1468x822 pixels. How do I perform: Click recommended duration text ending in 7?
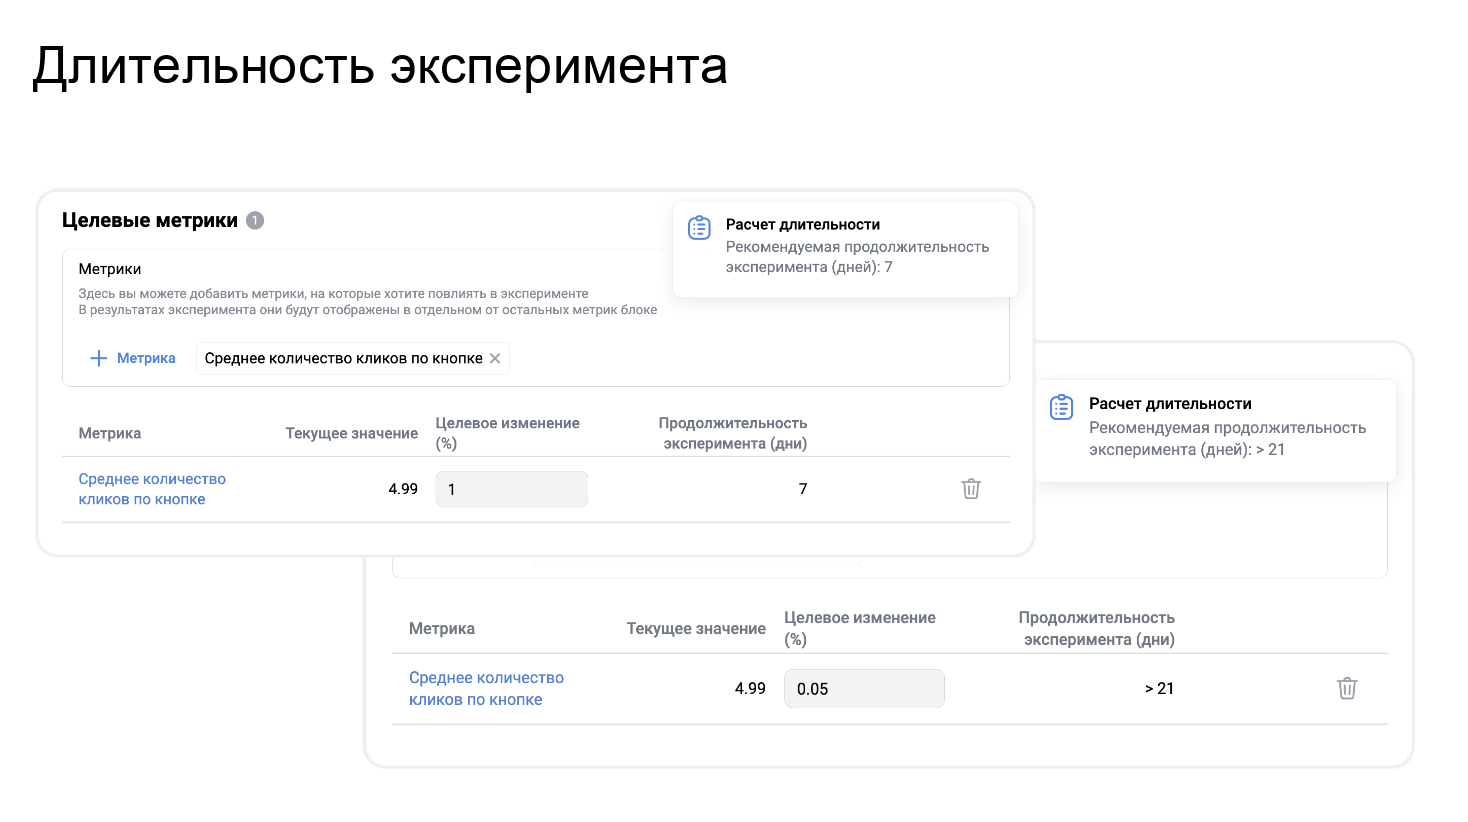857,257
